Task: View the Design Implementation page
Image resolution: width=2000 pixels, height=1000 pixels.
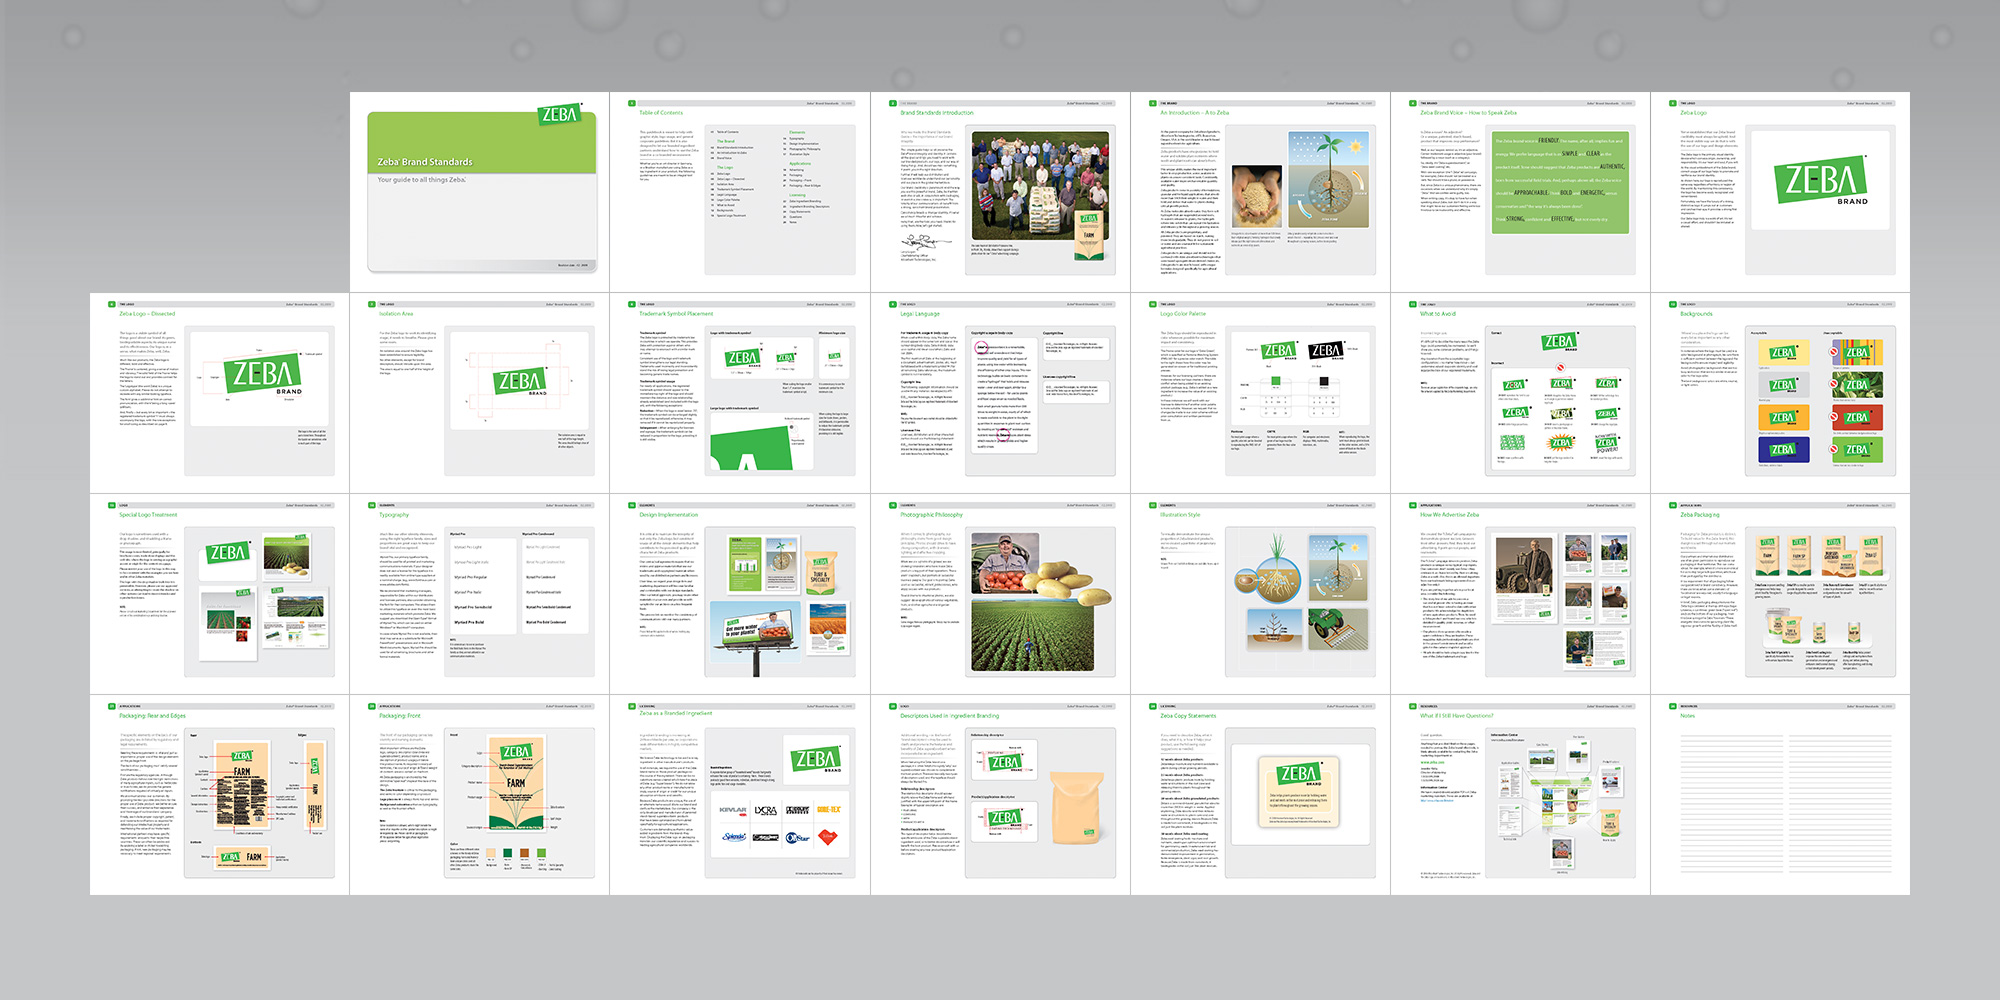Action: coord(740,594)
